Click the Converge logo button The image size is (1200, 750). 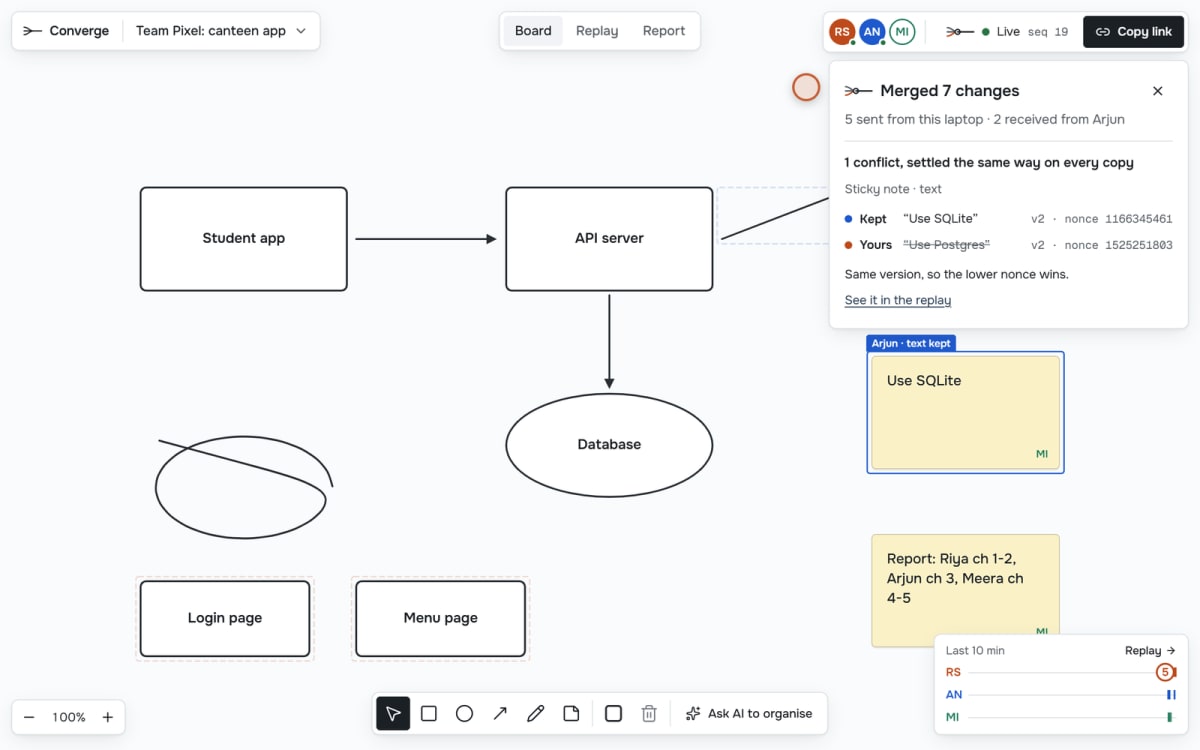point(66,31)
